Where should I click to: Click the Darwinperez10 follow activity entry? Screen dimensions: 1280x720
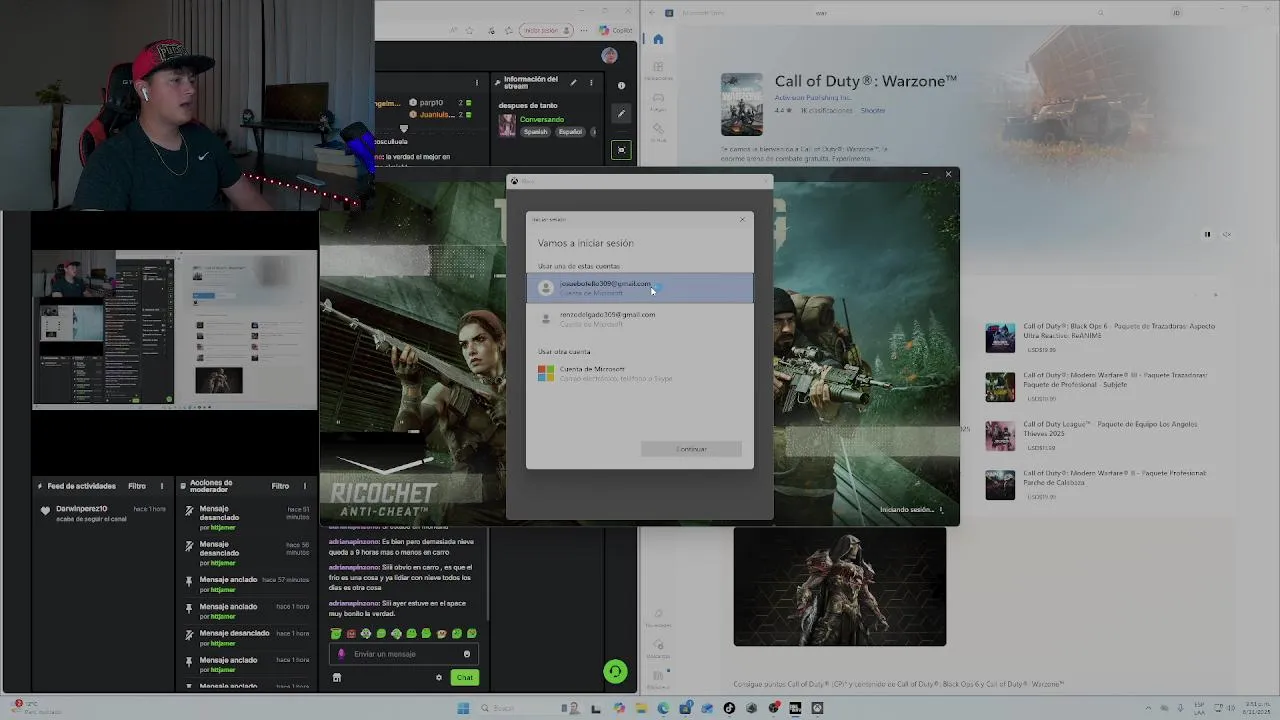(103, 514)
